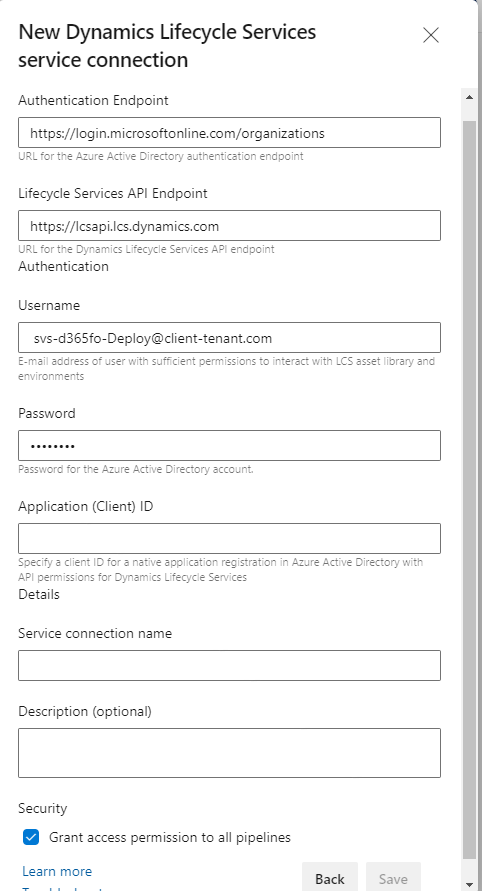
Task: Click the 'Authentication Endpoint' label
Action: pos(93,101)
